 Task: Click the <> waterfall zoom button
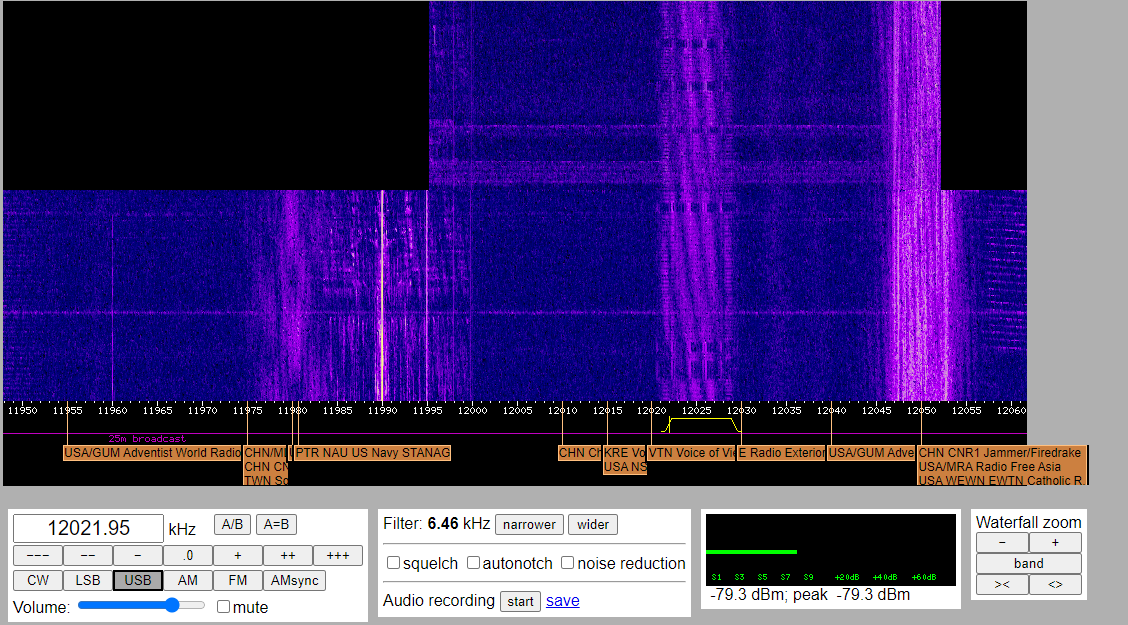[x=1055, y=584]
